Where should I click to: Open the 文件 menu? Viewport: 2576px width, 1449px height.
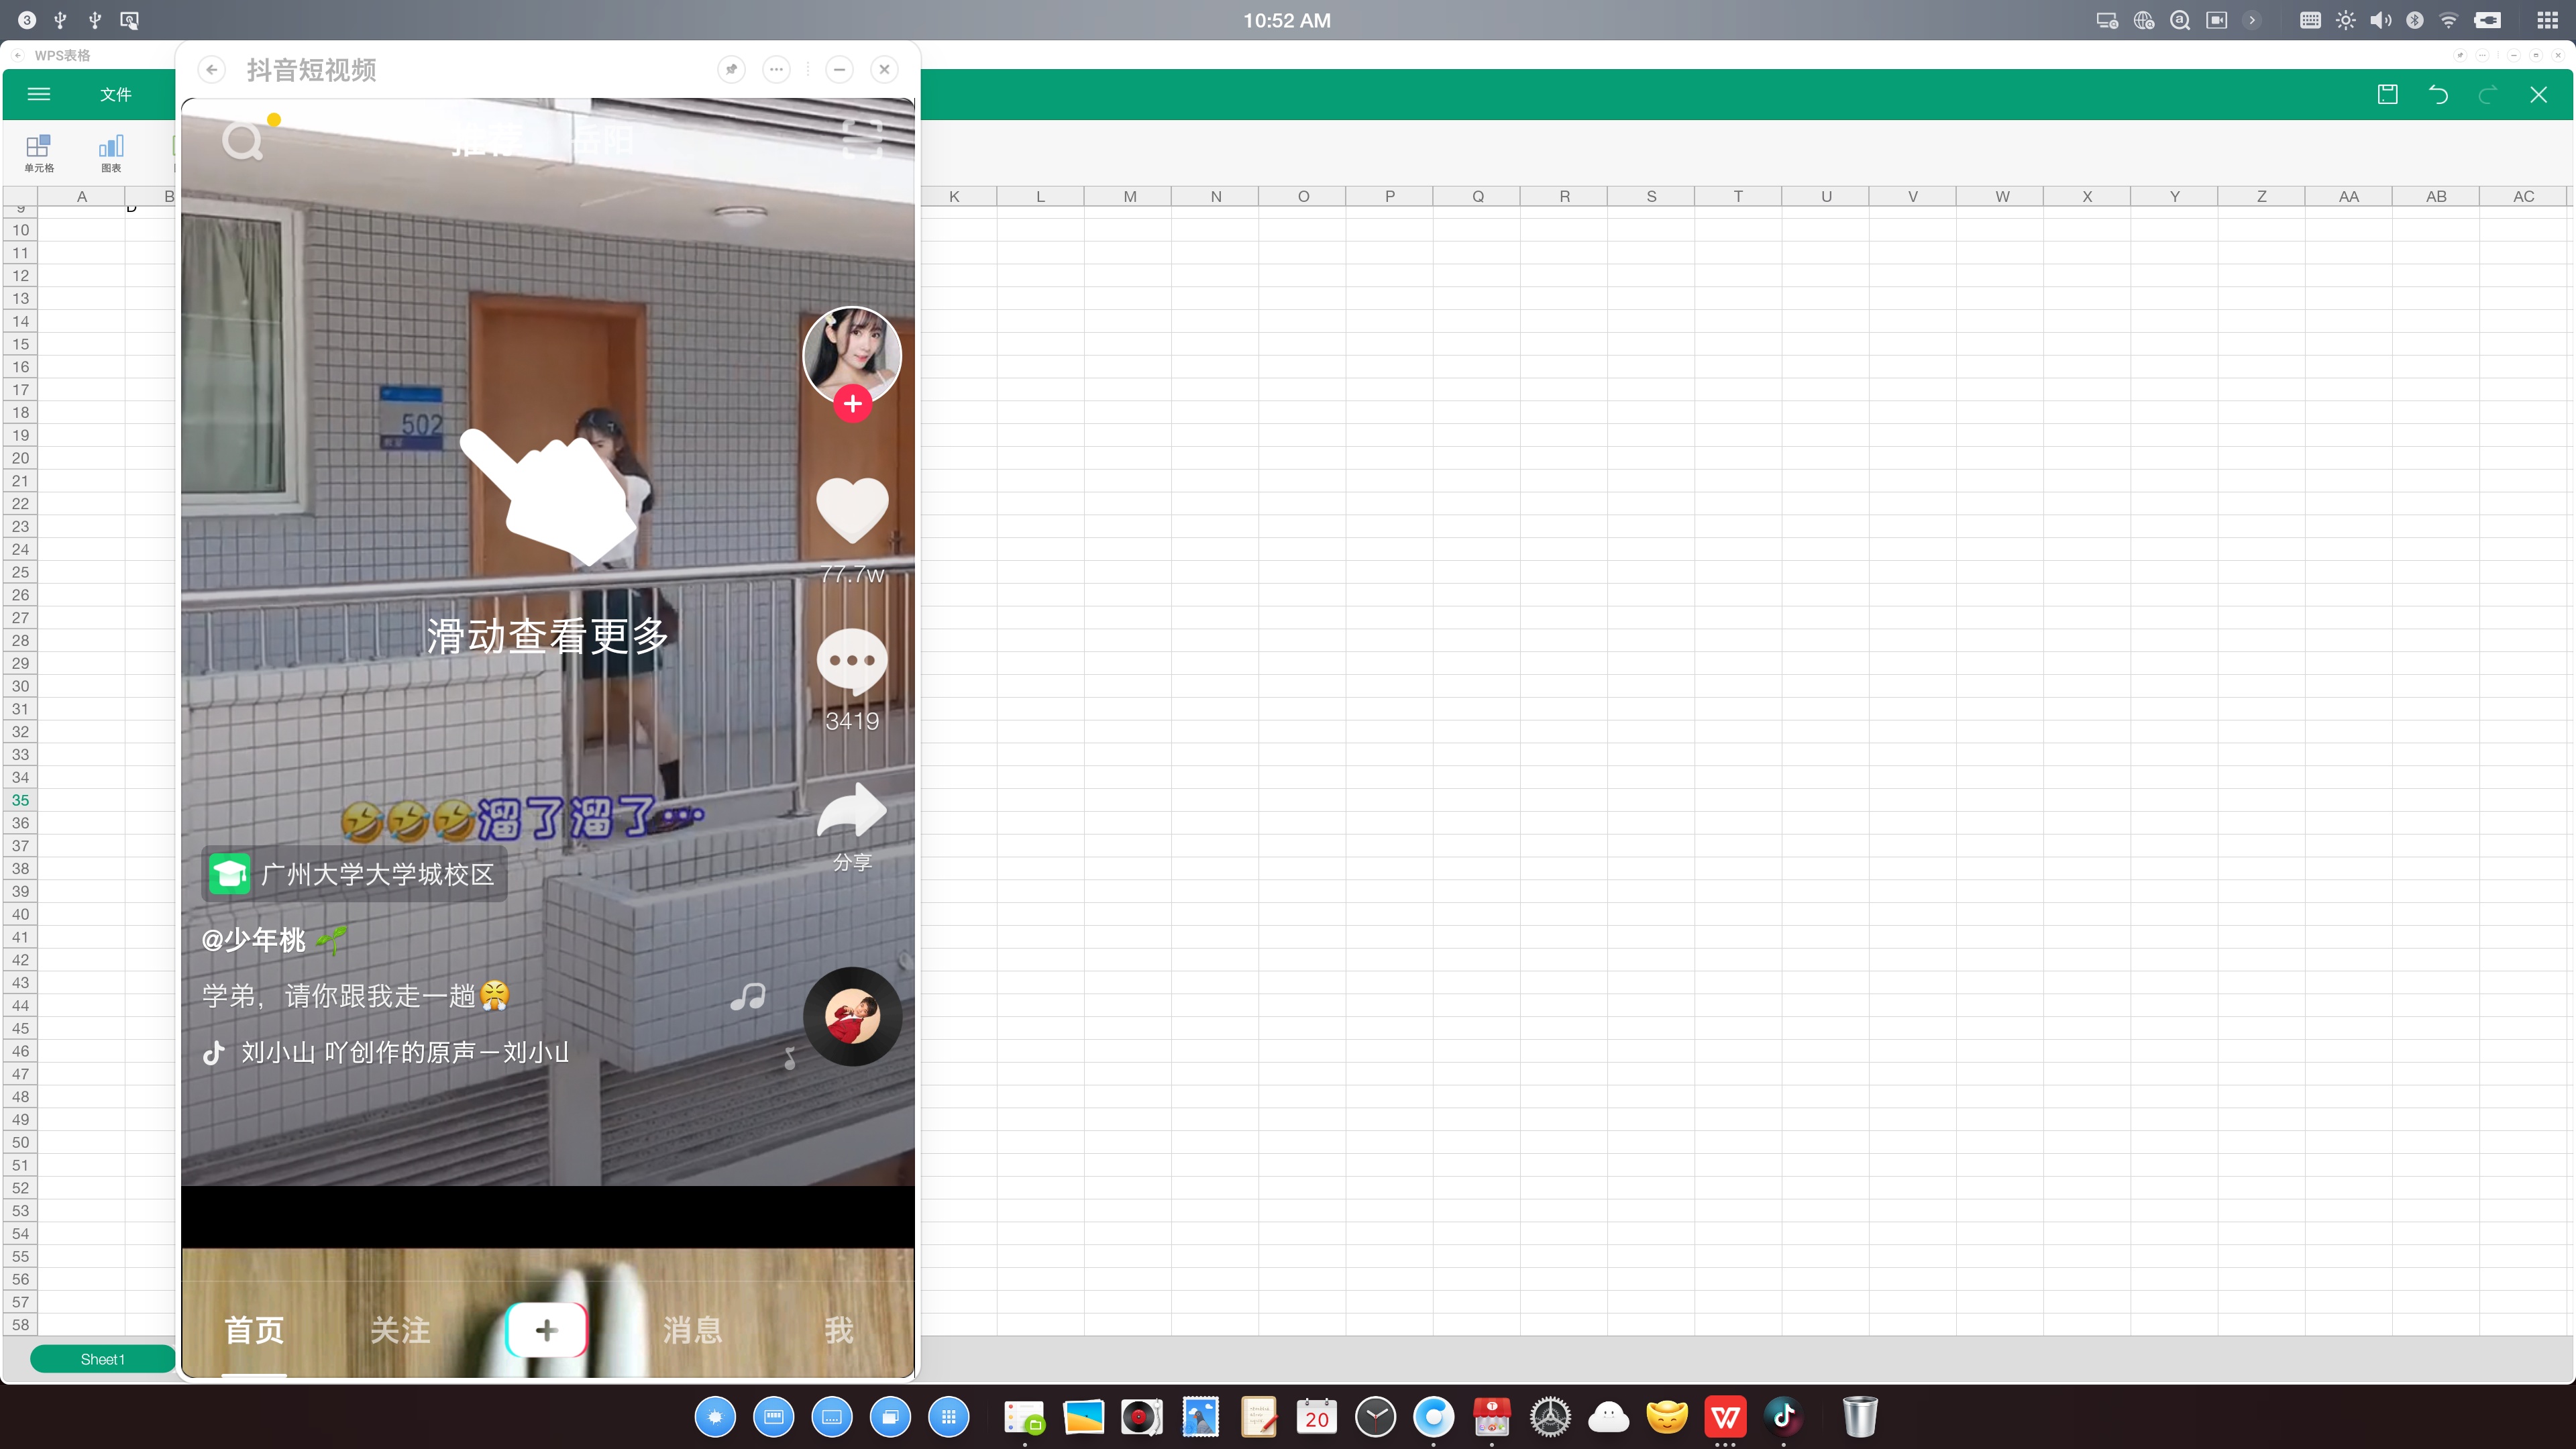(x=115, y=95)
